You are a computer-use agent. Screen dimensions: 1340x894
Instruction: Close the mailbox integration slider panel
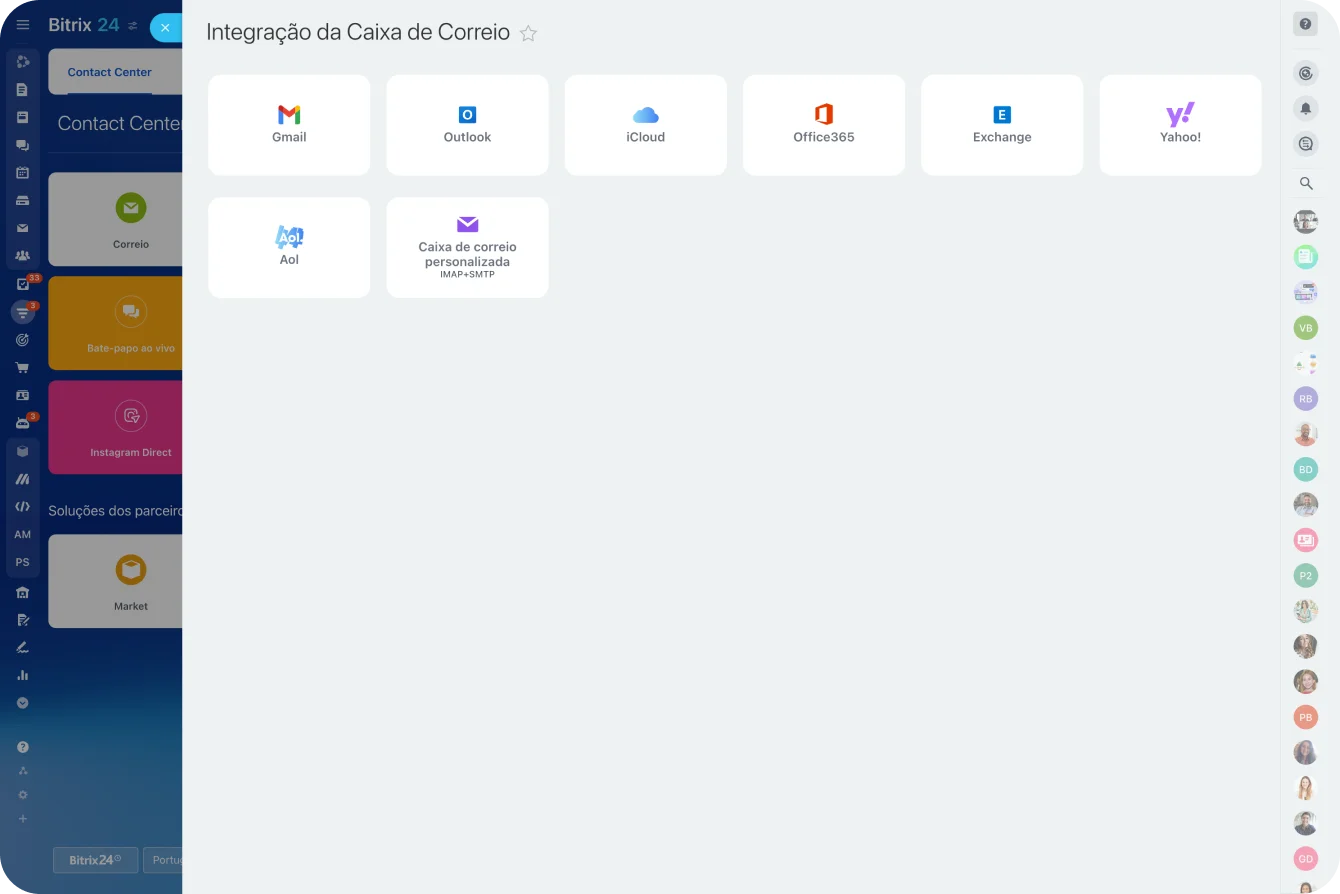tap(165, 28)
